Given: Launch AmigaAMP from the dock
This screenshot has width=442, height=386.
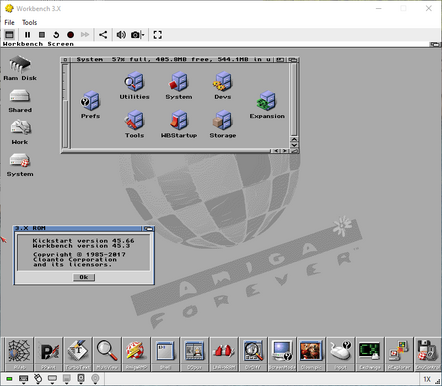Looking at the screenshot, I should coord(136,354).
